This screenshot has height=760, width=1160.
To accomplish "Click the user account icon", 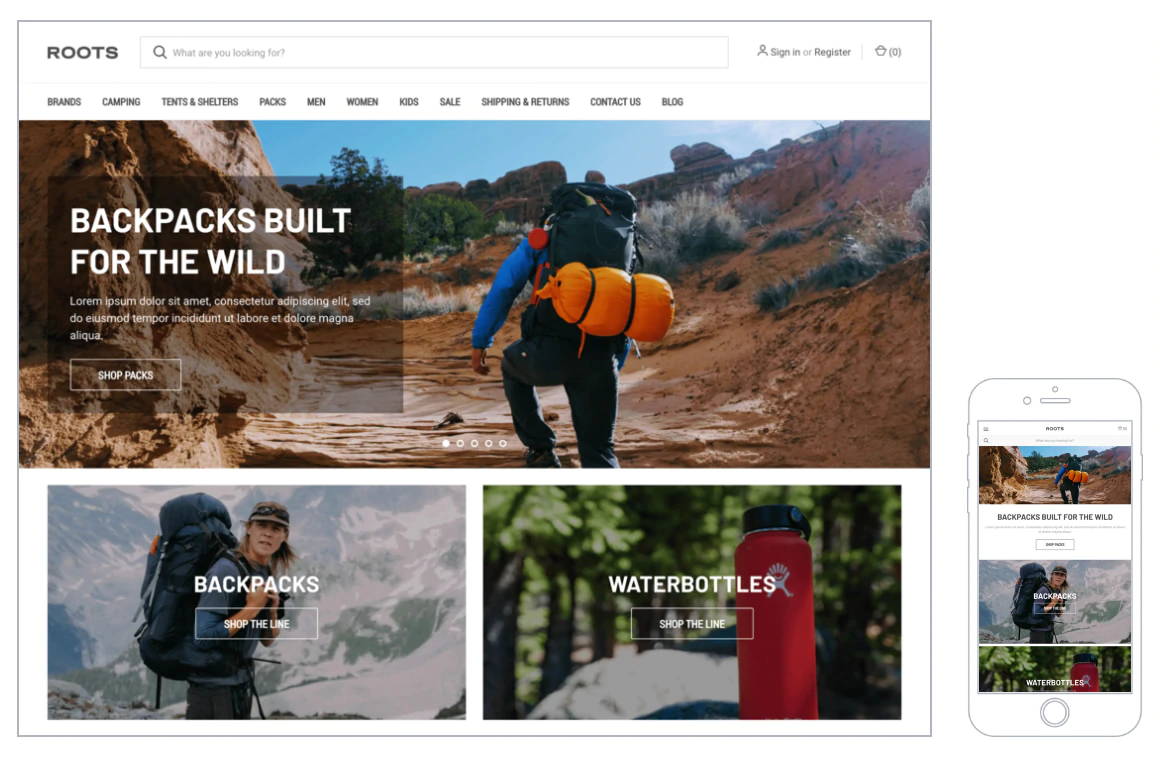I will pos(762,51).
